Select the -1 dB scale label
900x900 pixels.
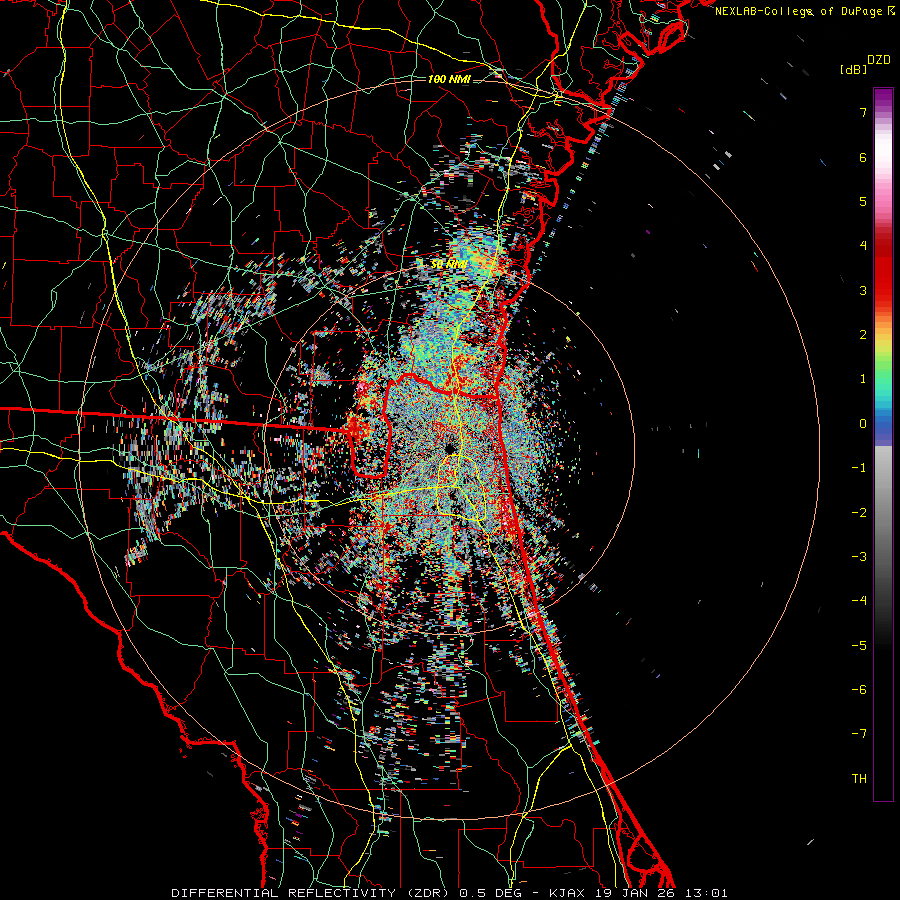tap(859, 468)
